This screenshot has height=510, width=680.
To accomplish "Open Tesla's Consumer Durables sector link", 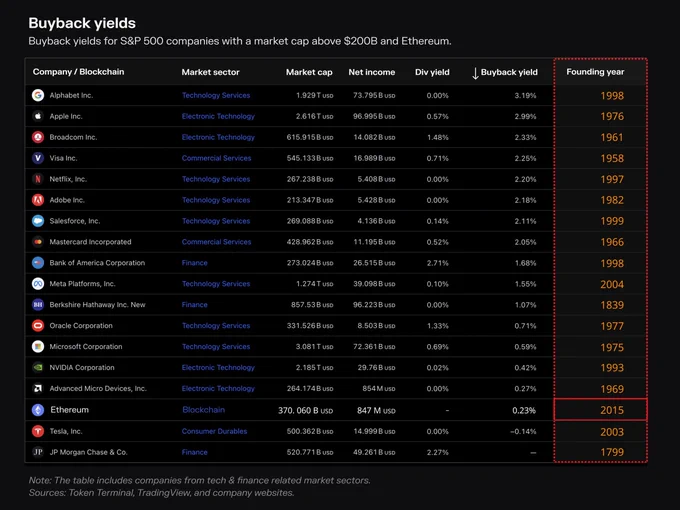I will 214,431.
